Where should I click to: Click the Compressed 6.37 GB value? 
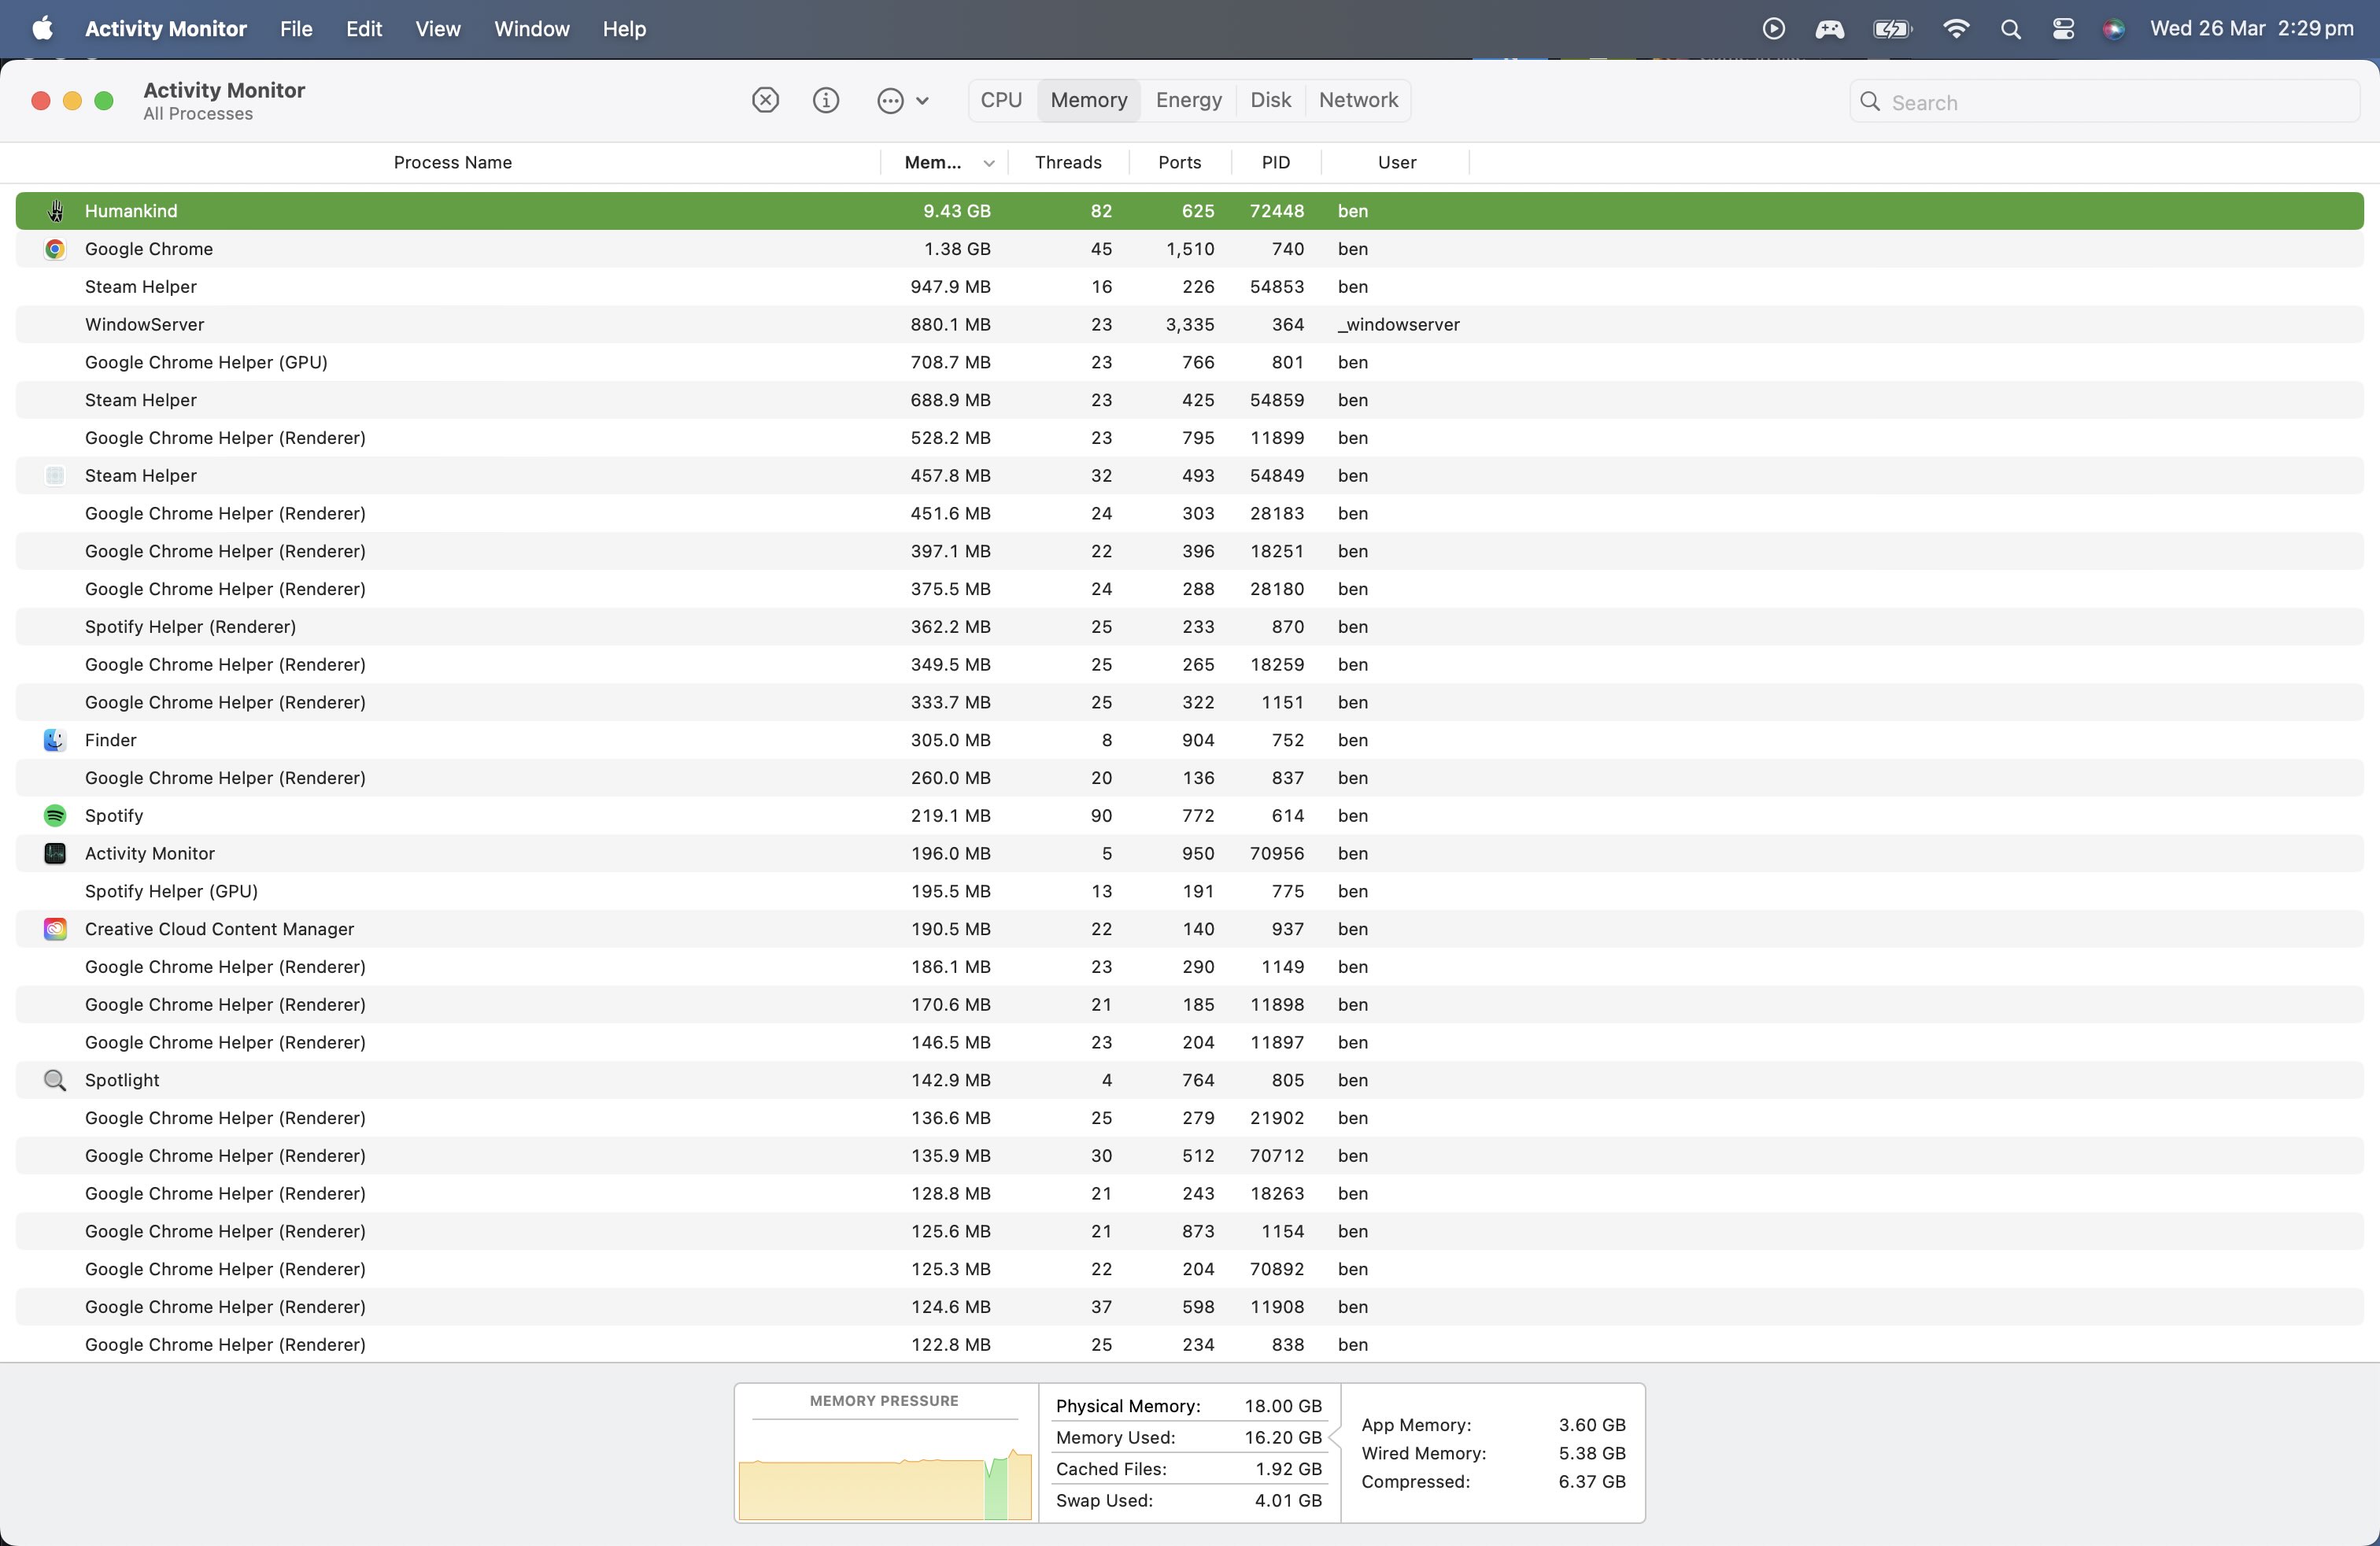click(x=1592, y=1482)
